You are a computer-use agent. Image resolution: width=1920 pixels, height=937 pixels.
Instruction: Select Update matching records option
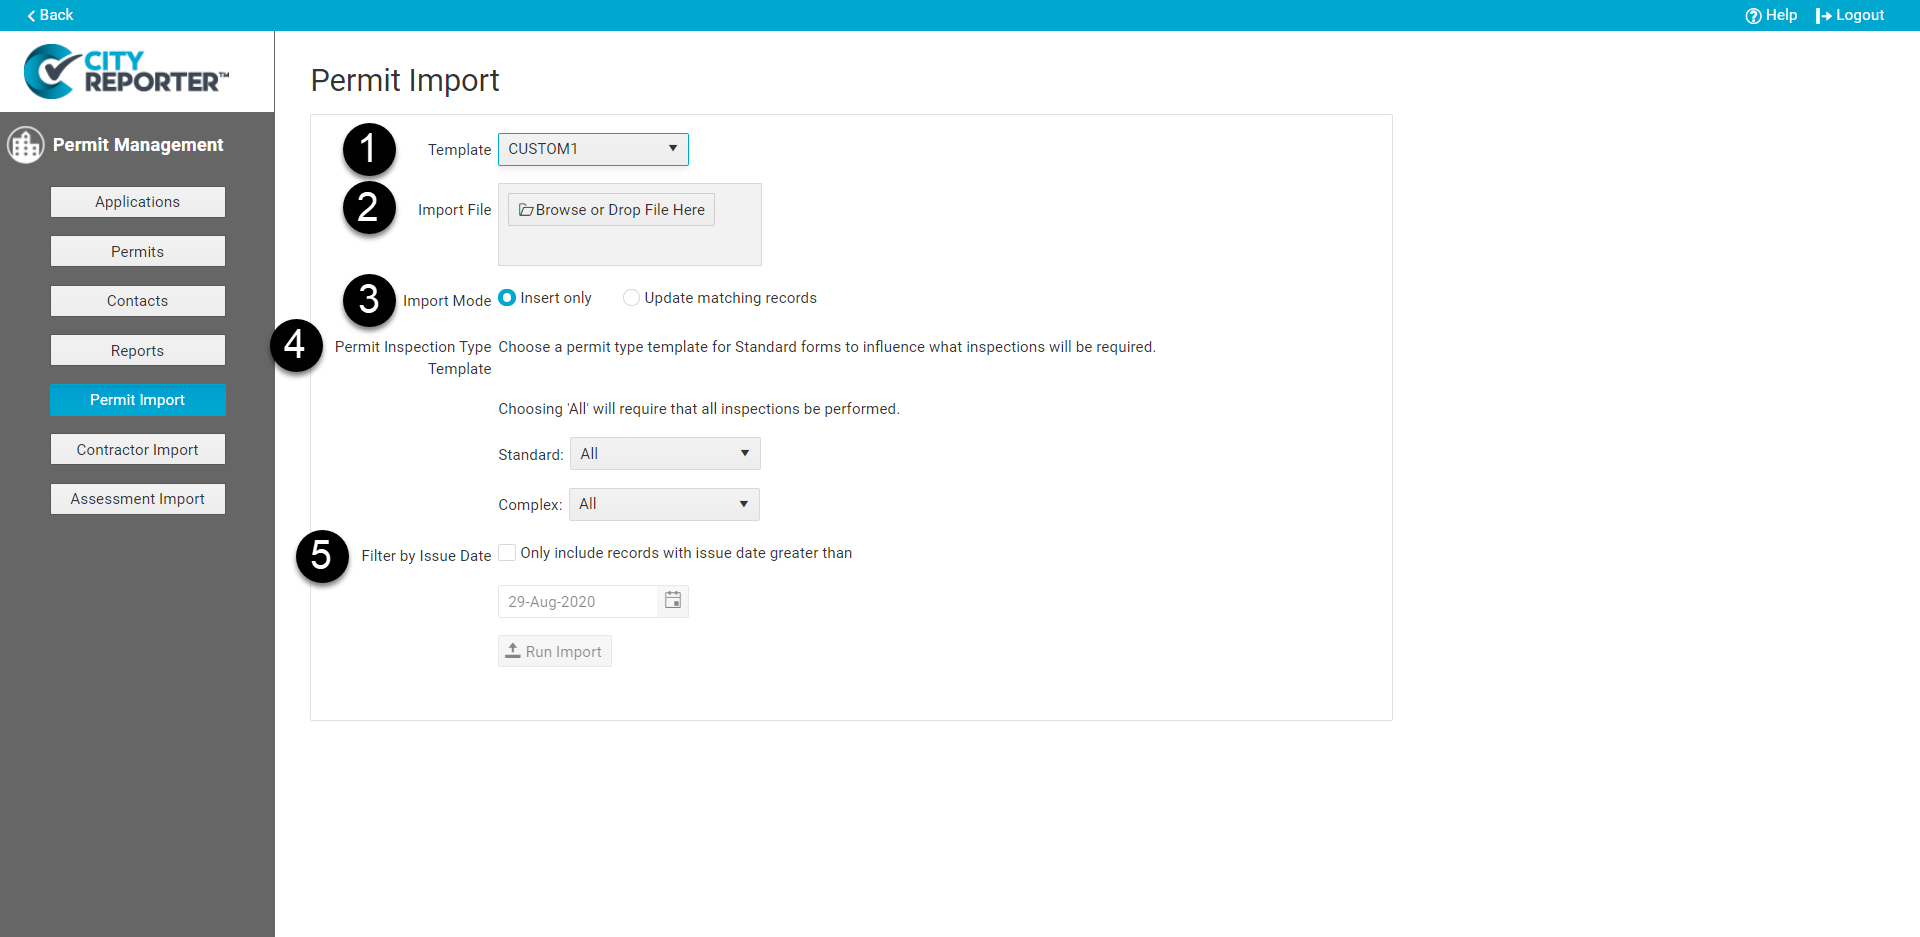(631, 297)
